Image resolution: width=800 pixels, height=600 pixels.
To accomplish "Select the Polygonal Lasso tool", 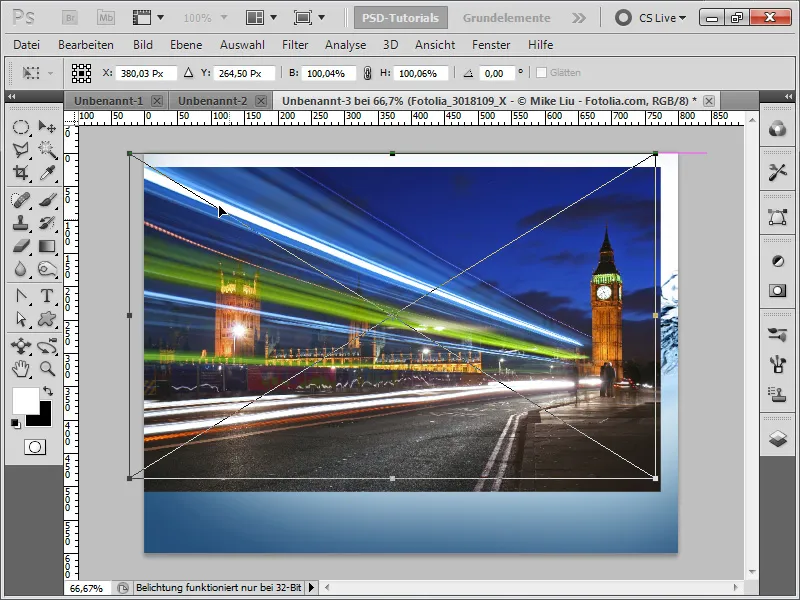I will [x=20, y=149].
